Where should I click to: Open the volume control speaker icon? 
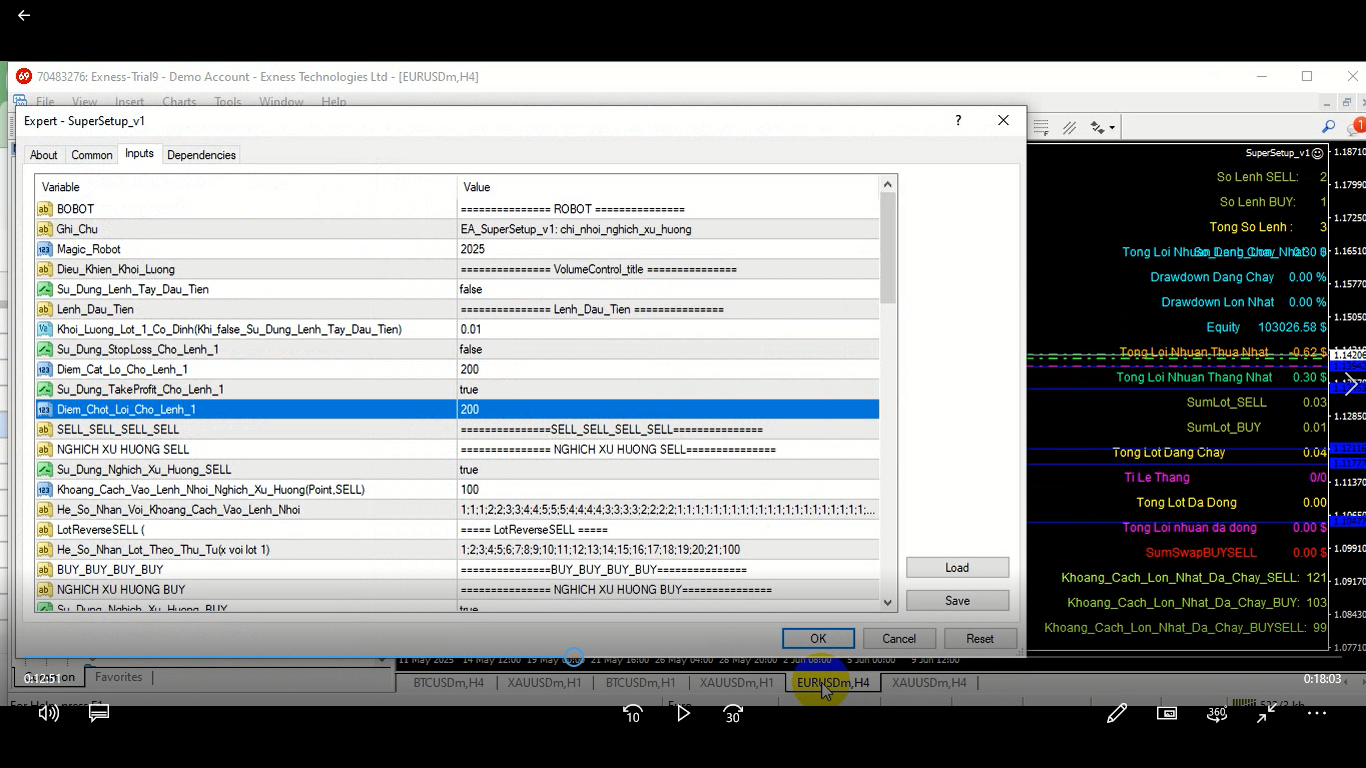pyautogui.click(x=48, y=713)
